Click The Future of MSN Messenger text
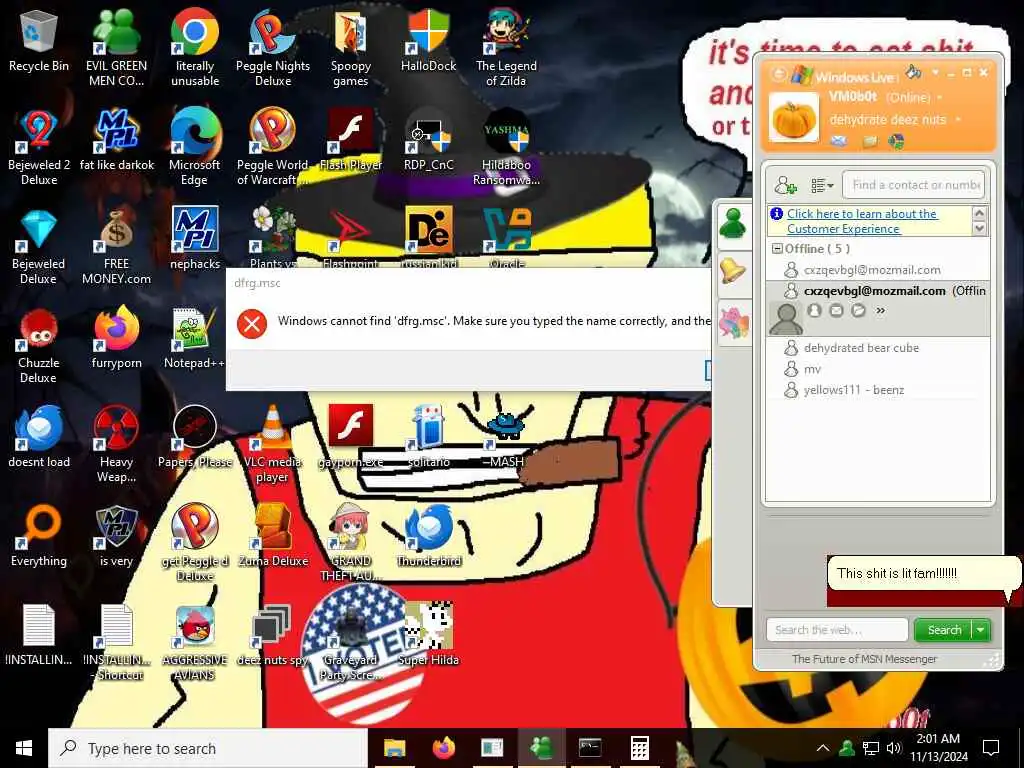1024x768 pixels. click(x=864, y=659)
